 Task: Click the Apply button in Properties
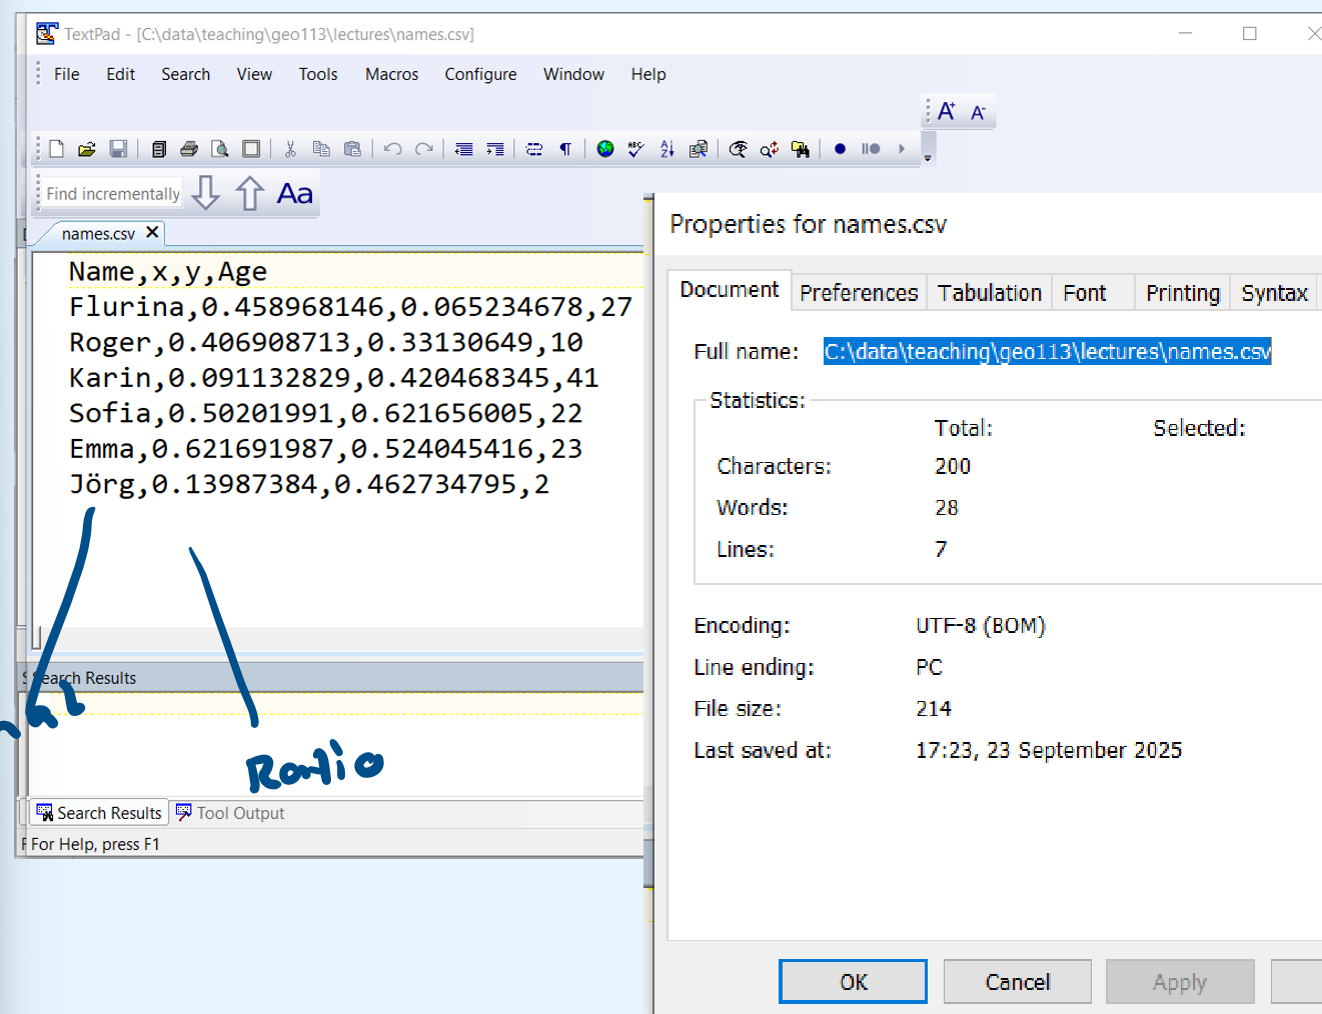click(1180, 982)
